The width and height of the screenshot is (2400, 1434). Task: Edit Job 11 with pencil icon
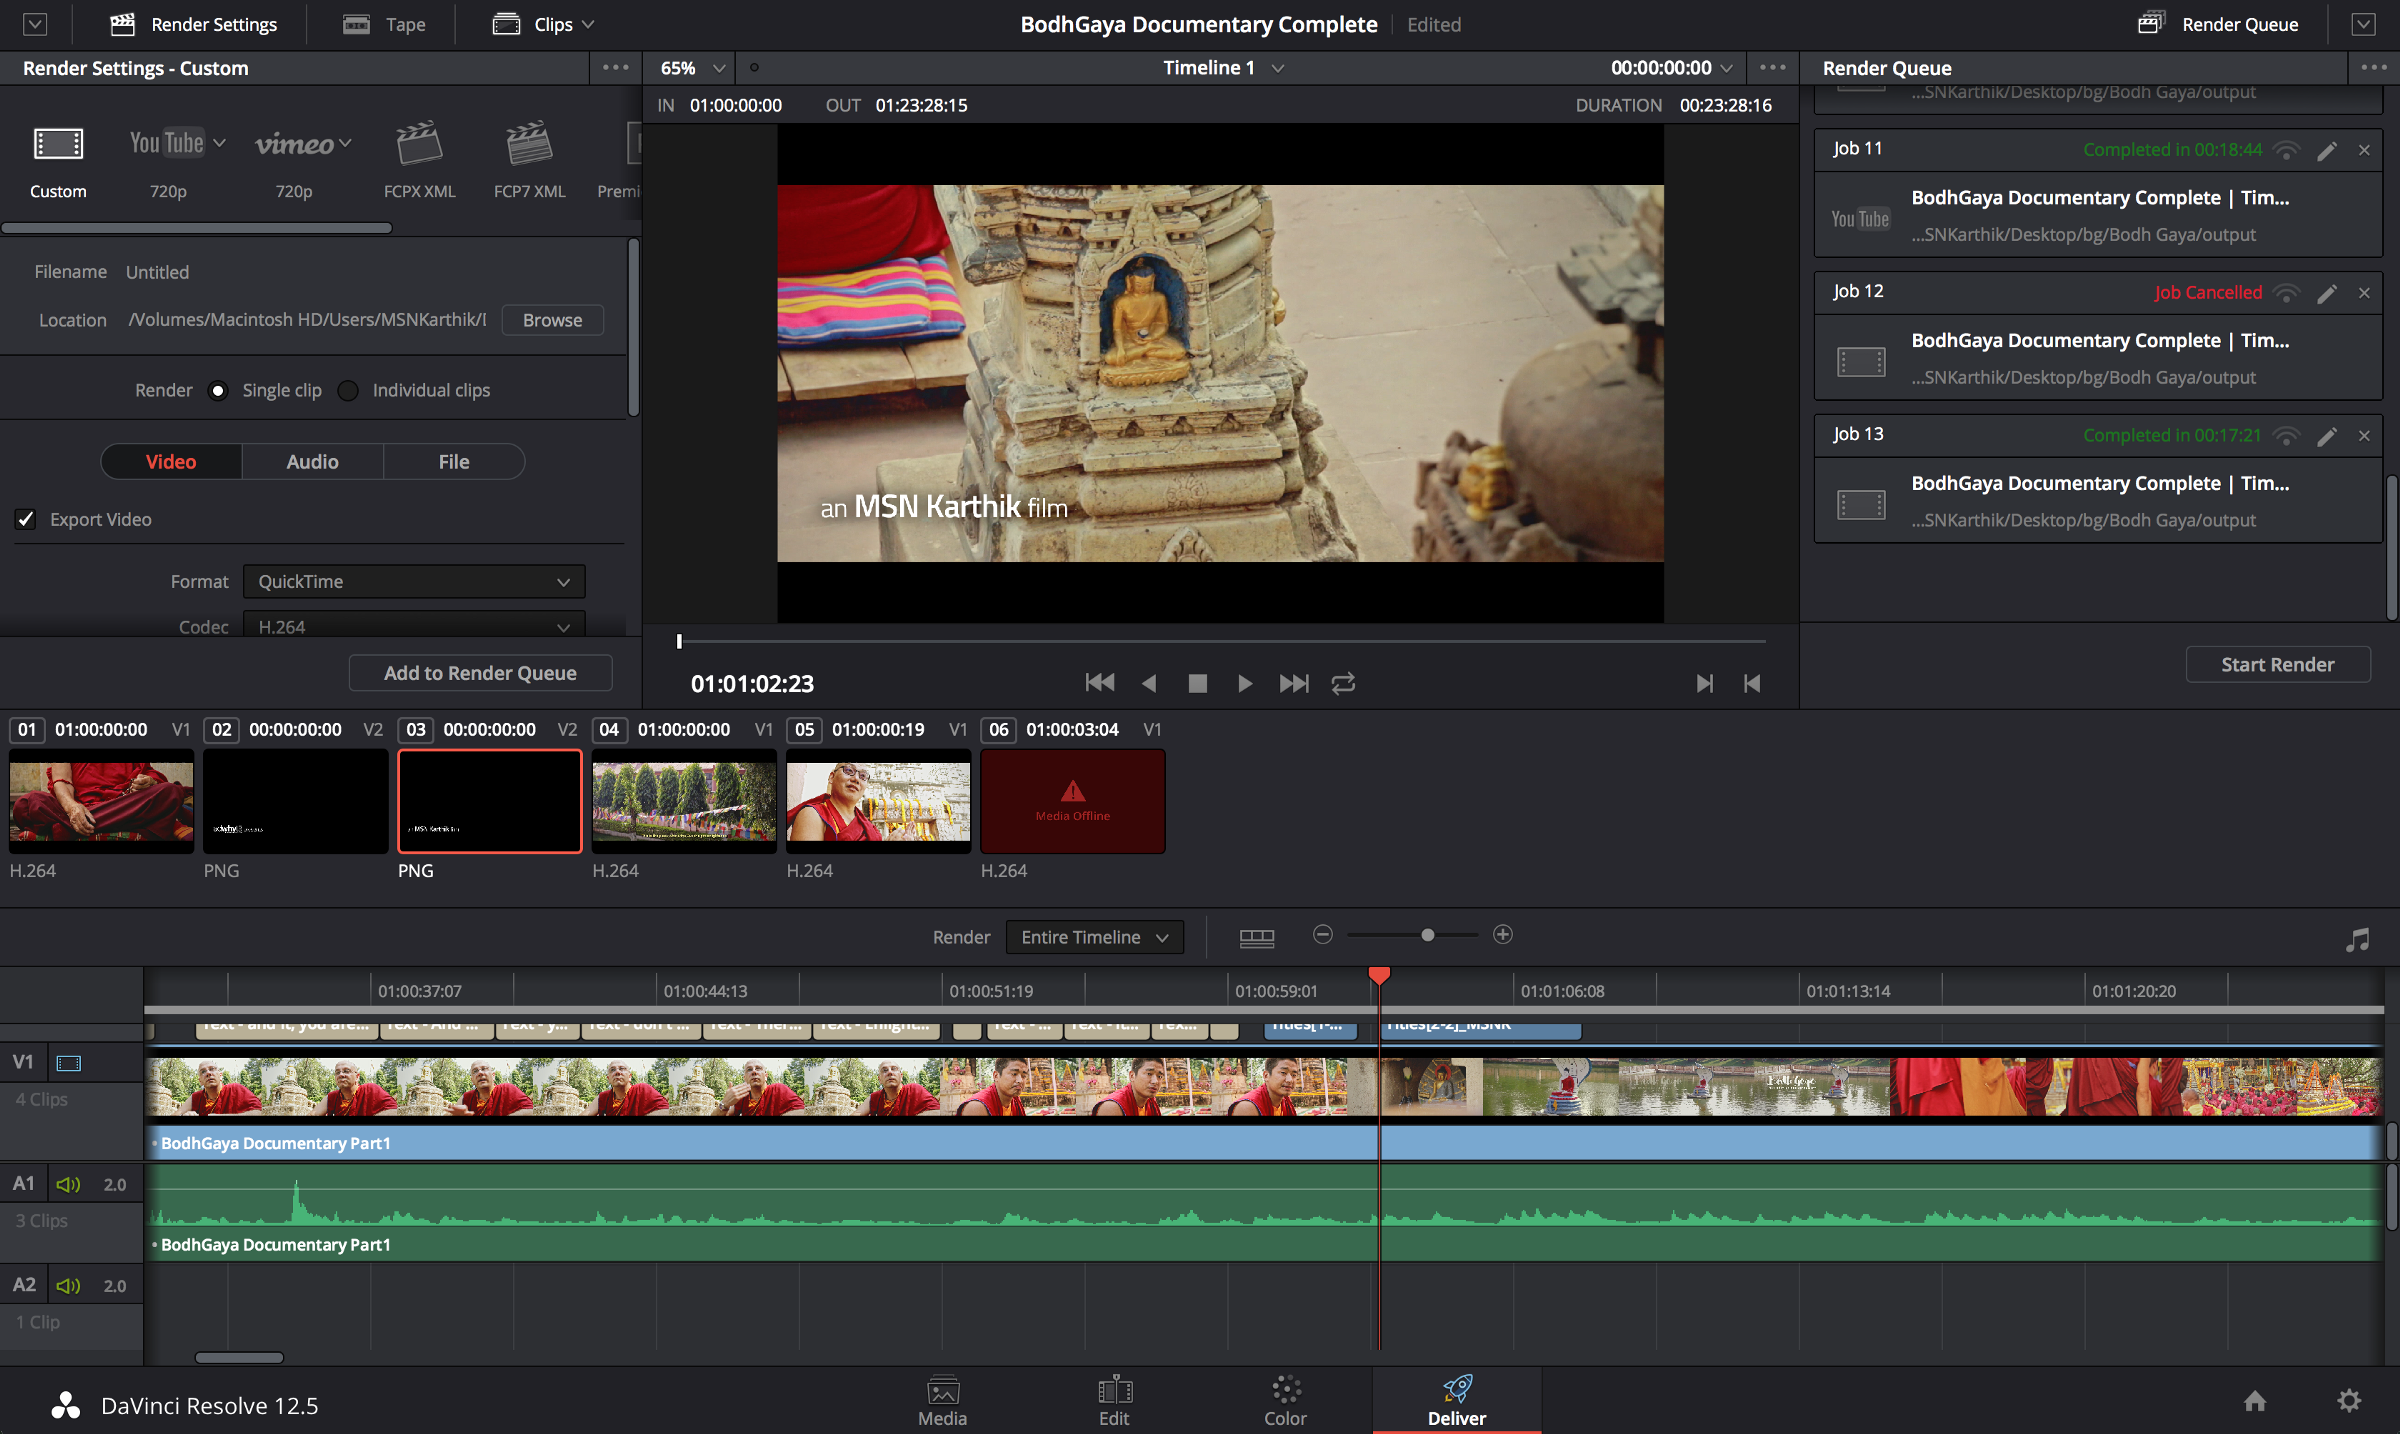point(2327,150)
